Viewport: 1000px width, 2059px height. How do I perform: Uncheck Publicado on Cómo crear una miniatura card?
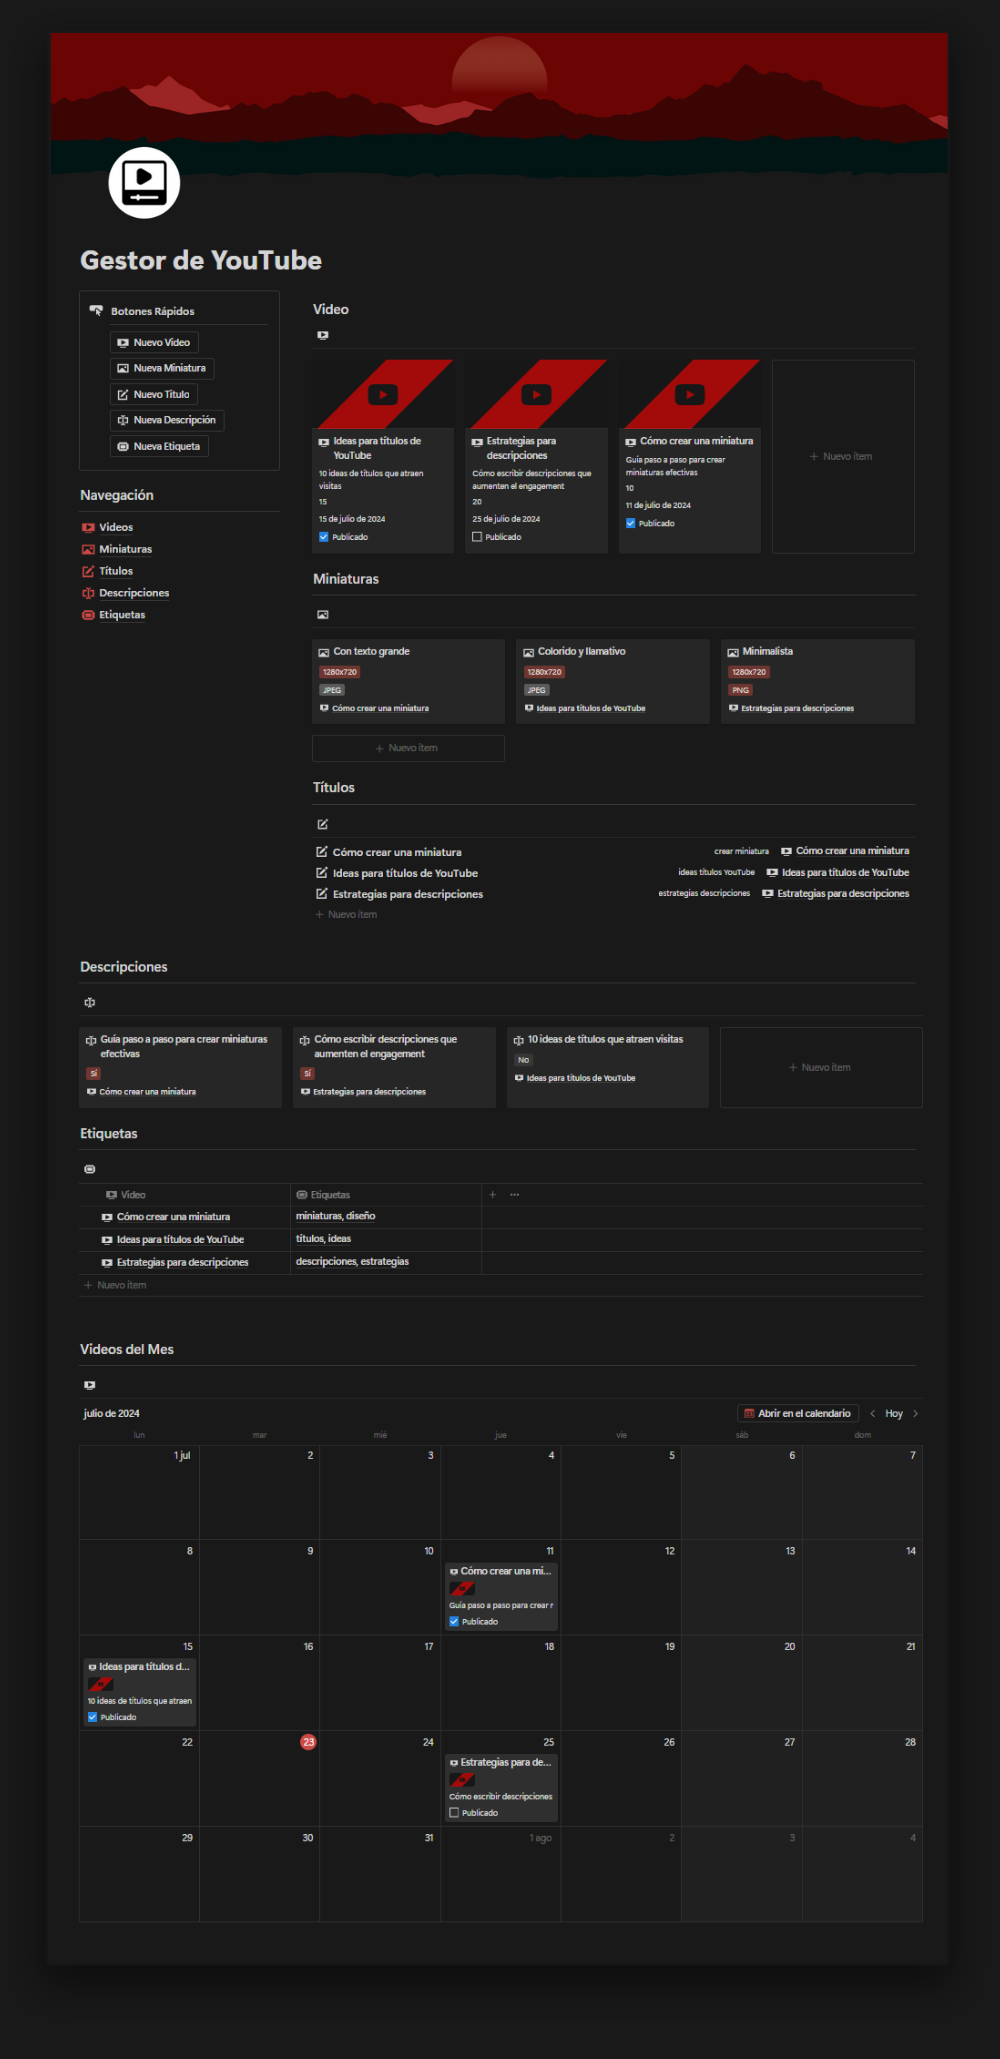(631, 523)
